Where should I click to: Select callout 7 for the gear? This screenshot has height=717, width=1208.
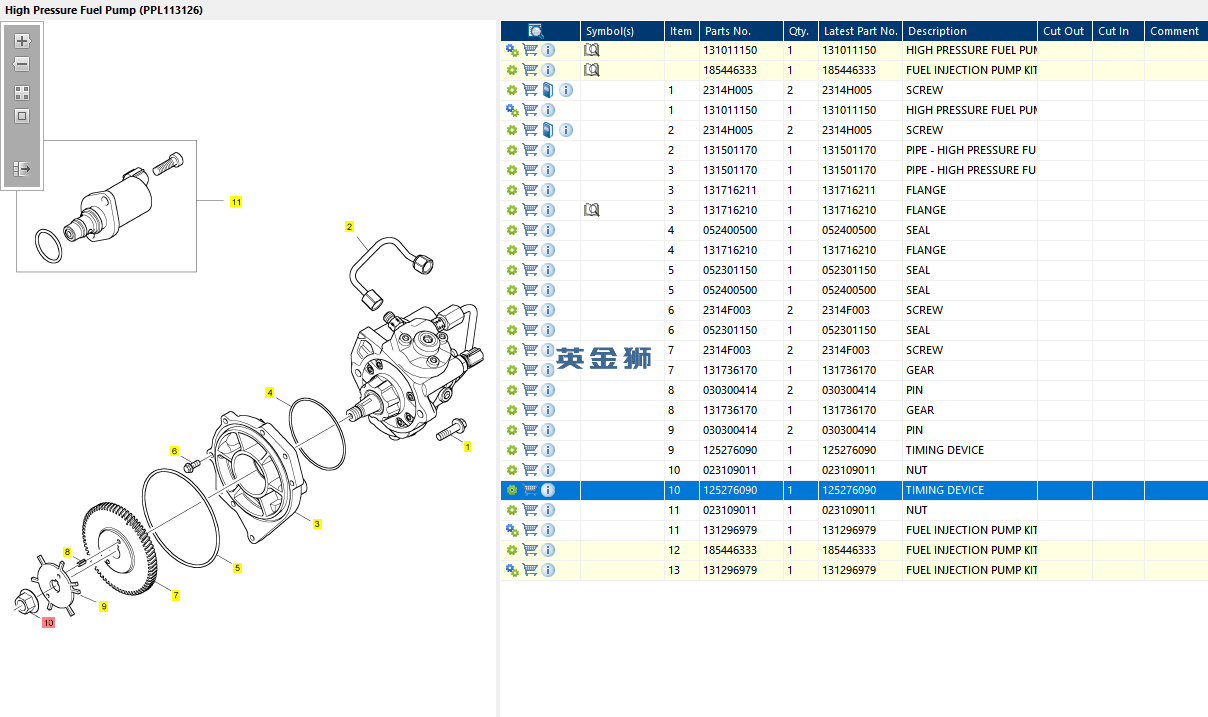[x=176, y=596]
